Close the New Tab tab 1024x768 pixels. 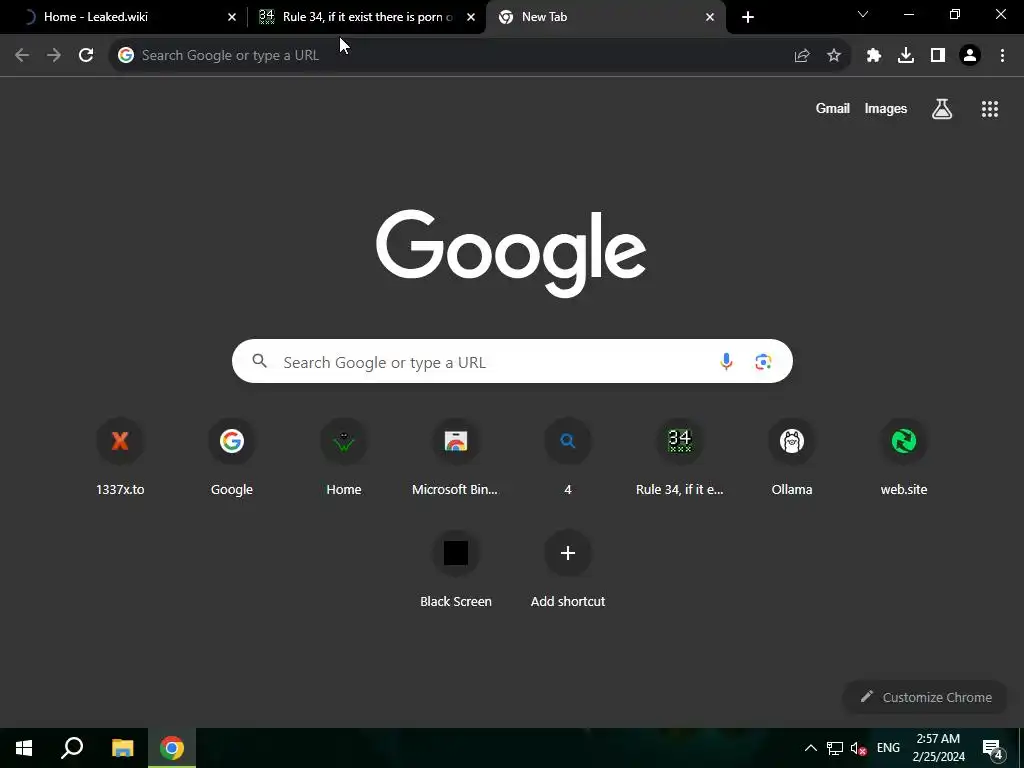[x=710, y=17]
